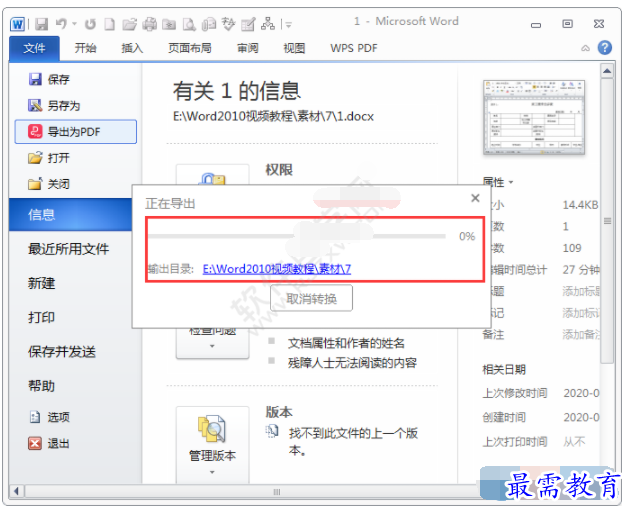629x517 pixels.
Task: Click the Open folder icon in quick access toolbar
Action: pos(130,24)
